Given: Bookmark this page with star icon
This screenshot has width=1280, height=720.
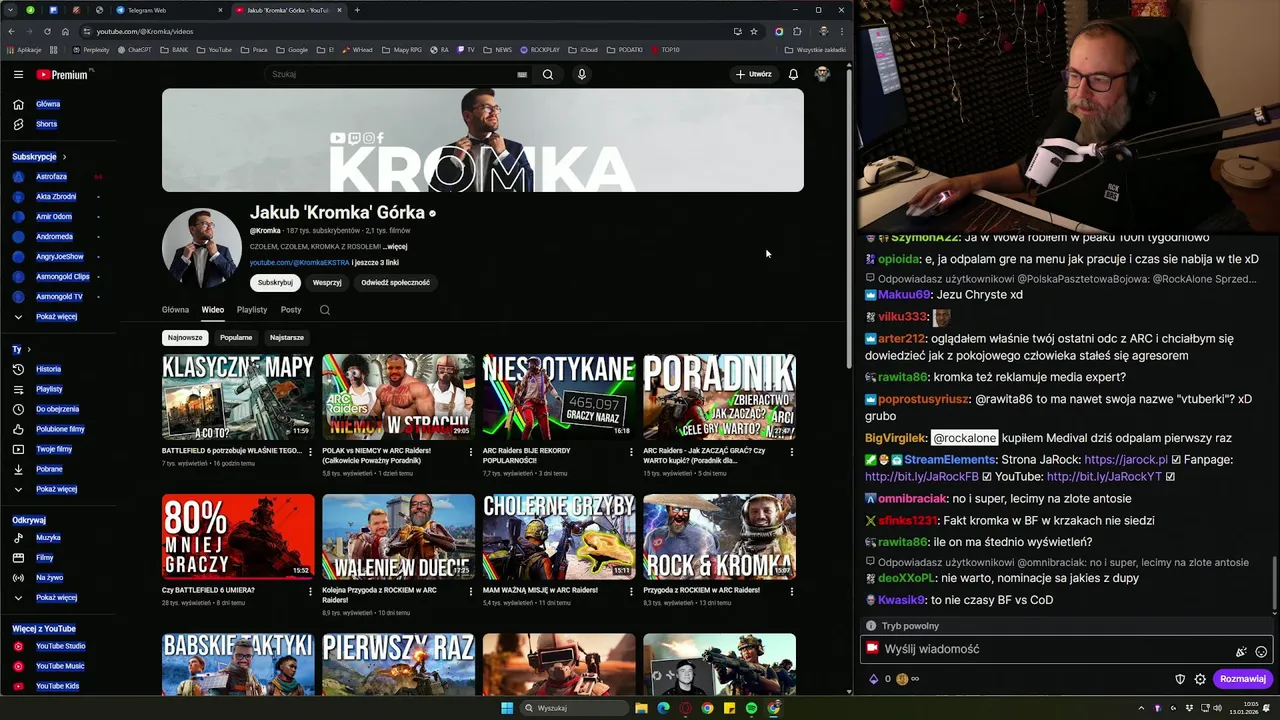Looking at the screenshot, I should pyautogui.click(x=755, y=31).
